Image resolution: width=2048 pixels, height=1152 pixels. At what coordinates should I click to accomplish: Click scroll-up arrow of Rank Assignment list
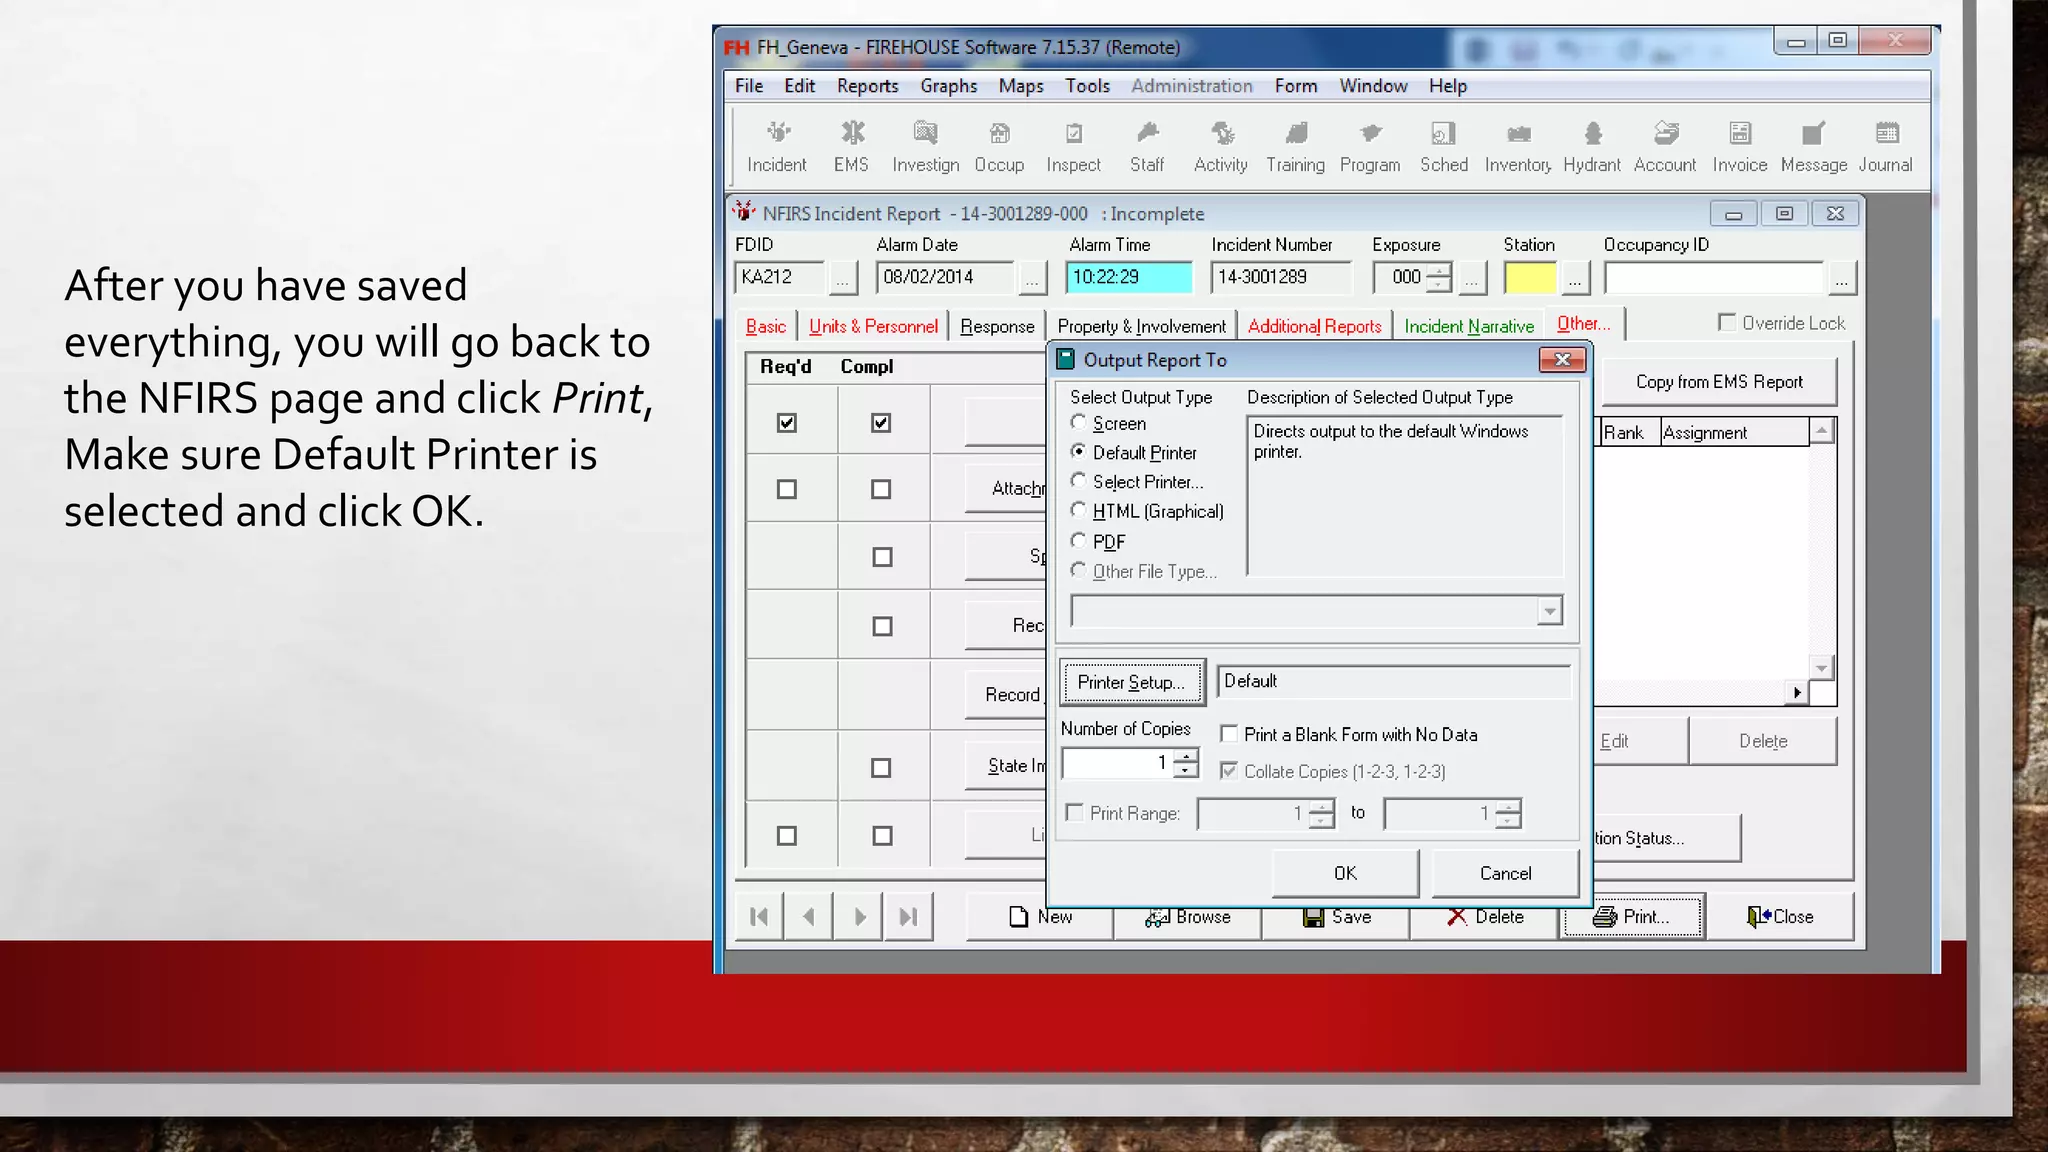pyautogui.click(x=1821, y=431)
